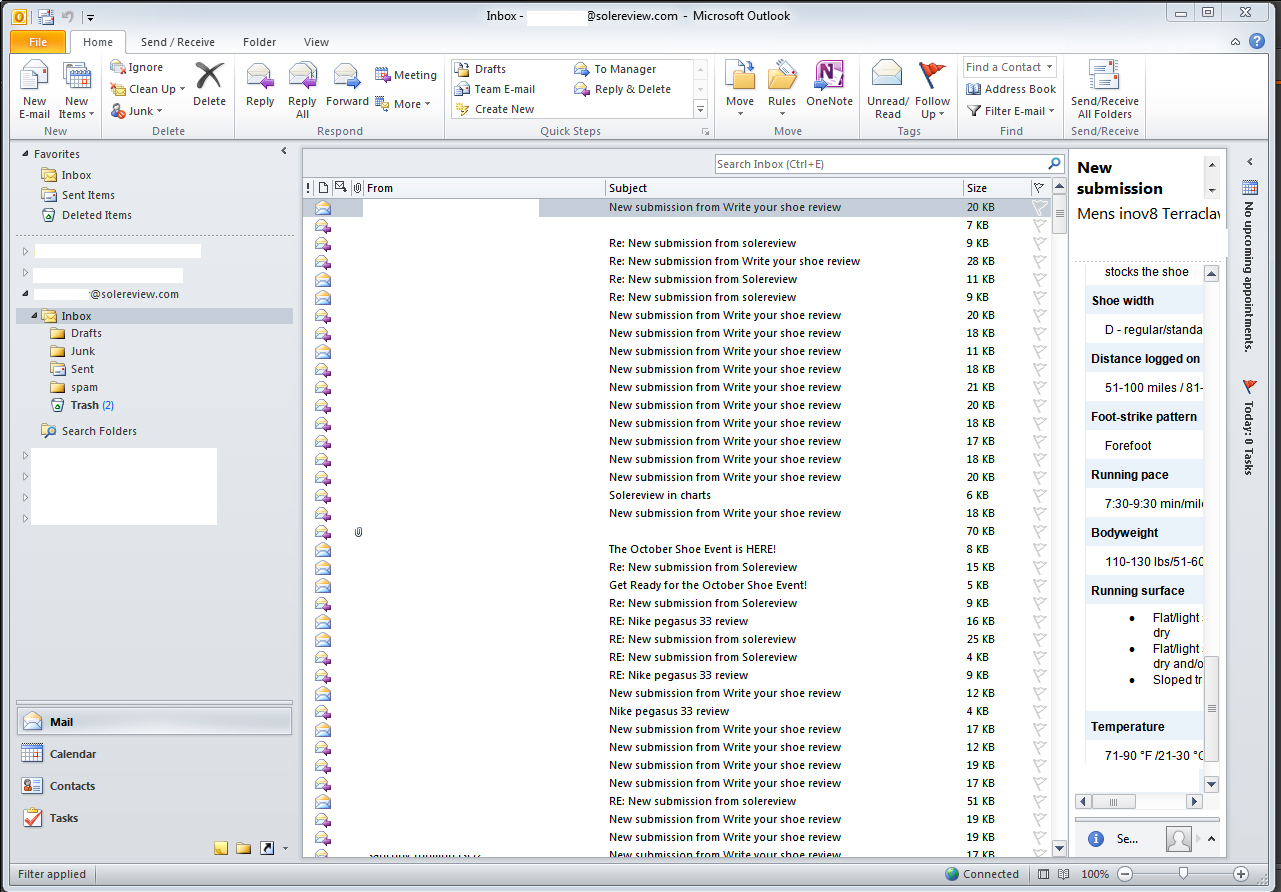Screen dimensions: 1281x892
Task: Switch to Tasks view
Action: coord(154,818)
